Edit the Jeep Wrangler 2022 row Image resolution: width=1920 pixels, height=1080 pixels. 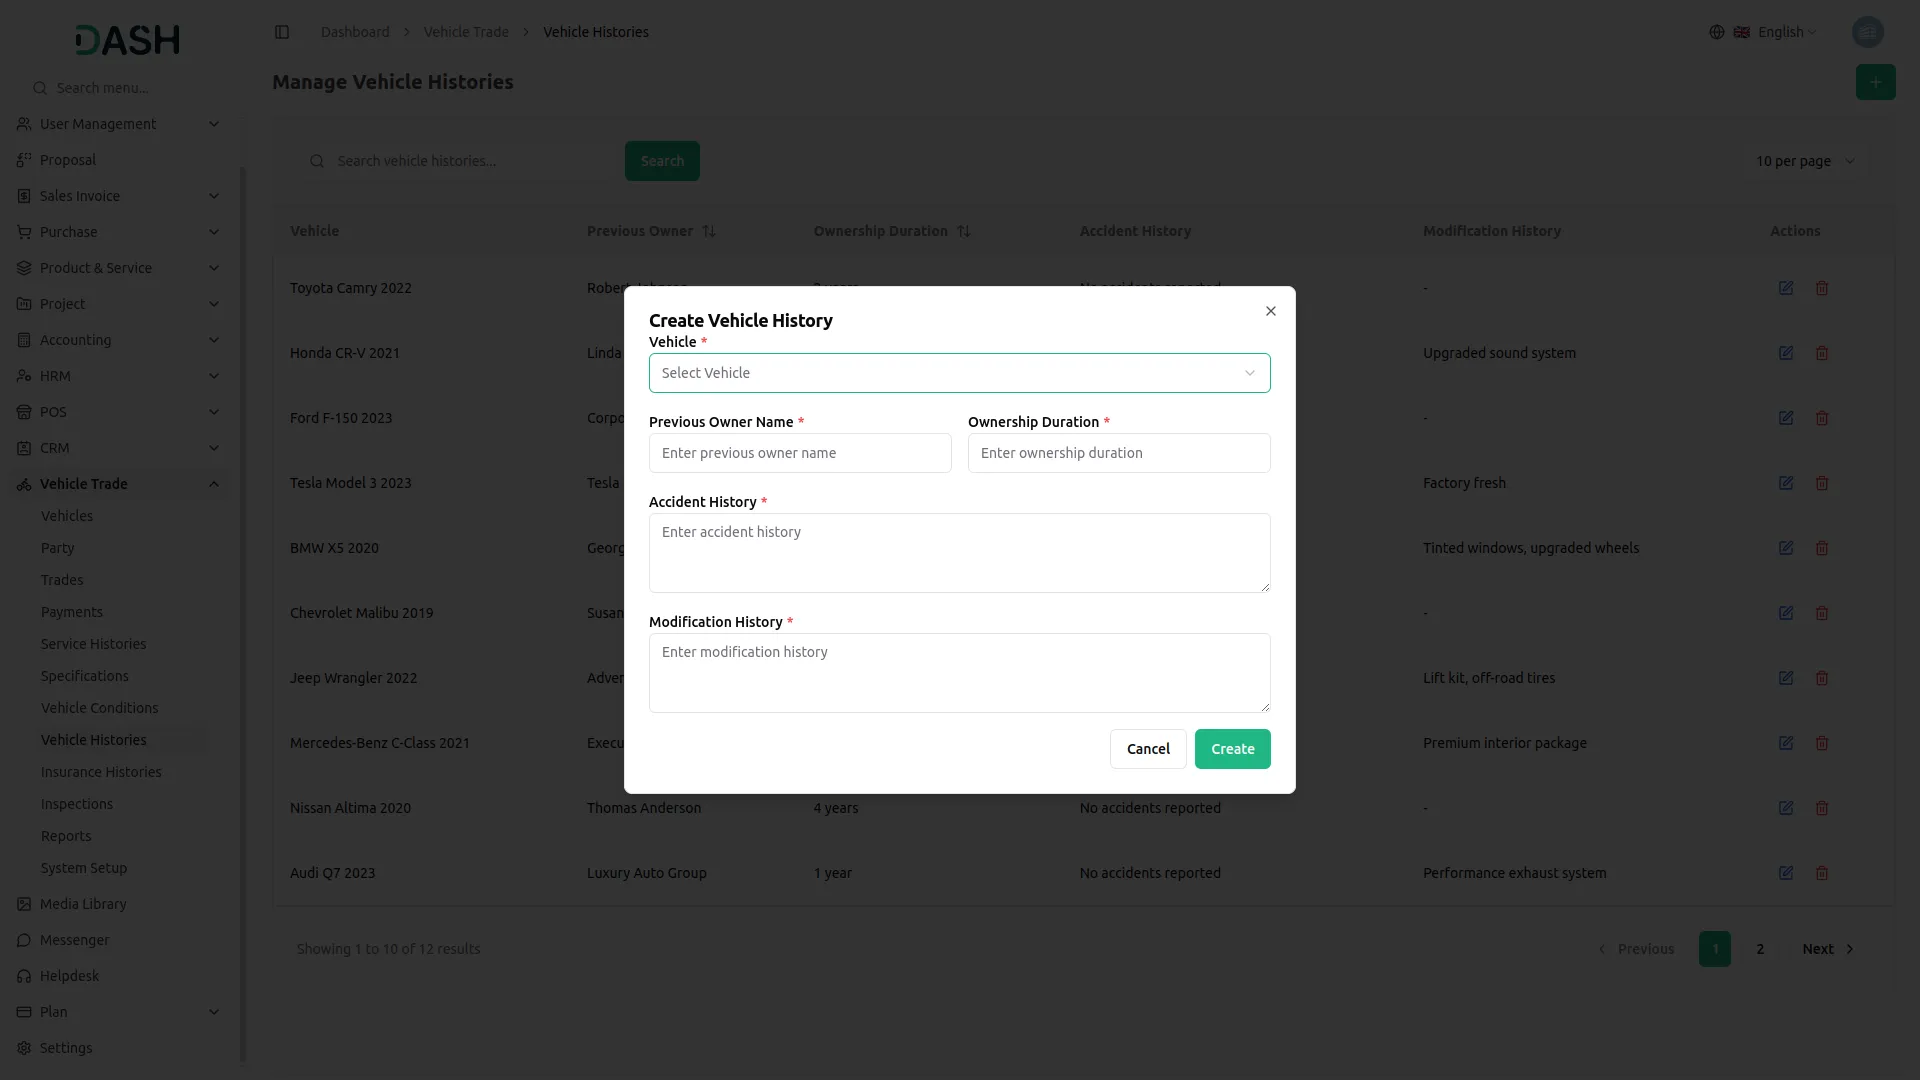pos(1785,678)
